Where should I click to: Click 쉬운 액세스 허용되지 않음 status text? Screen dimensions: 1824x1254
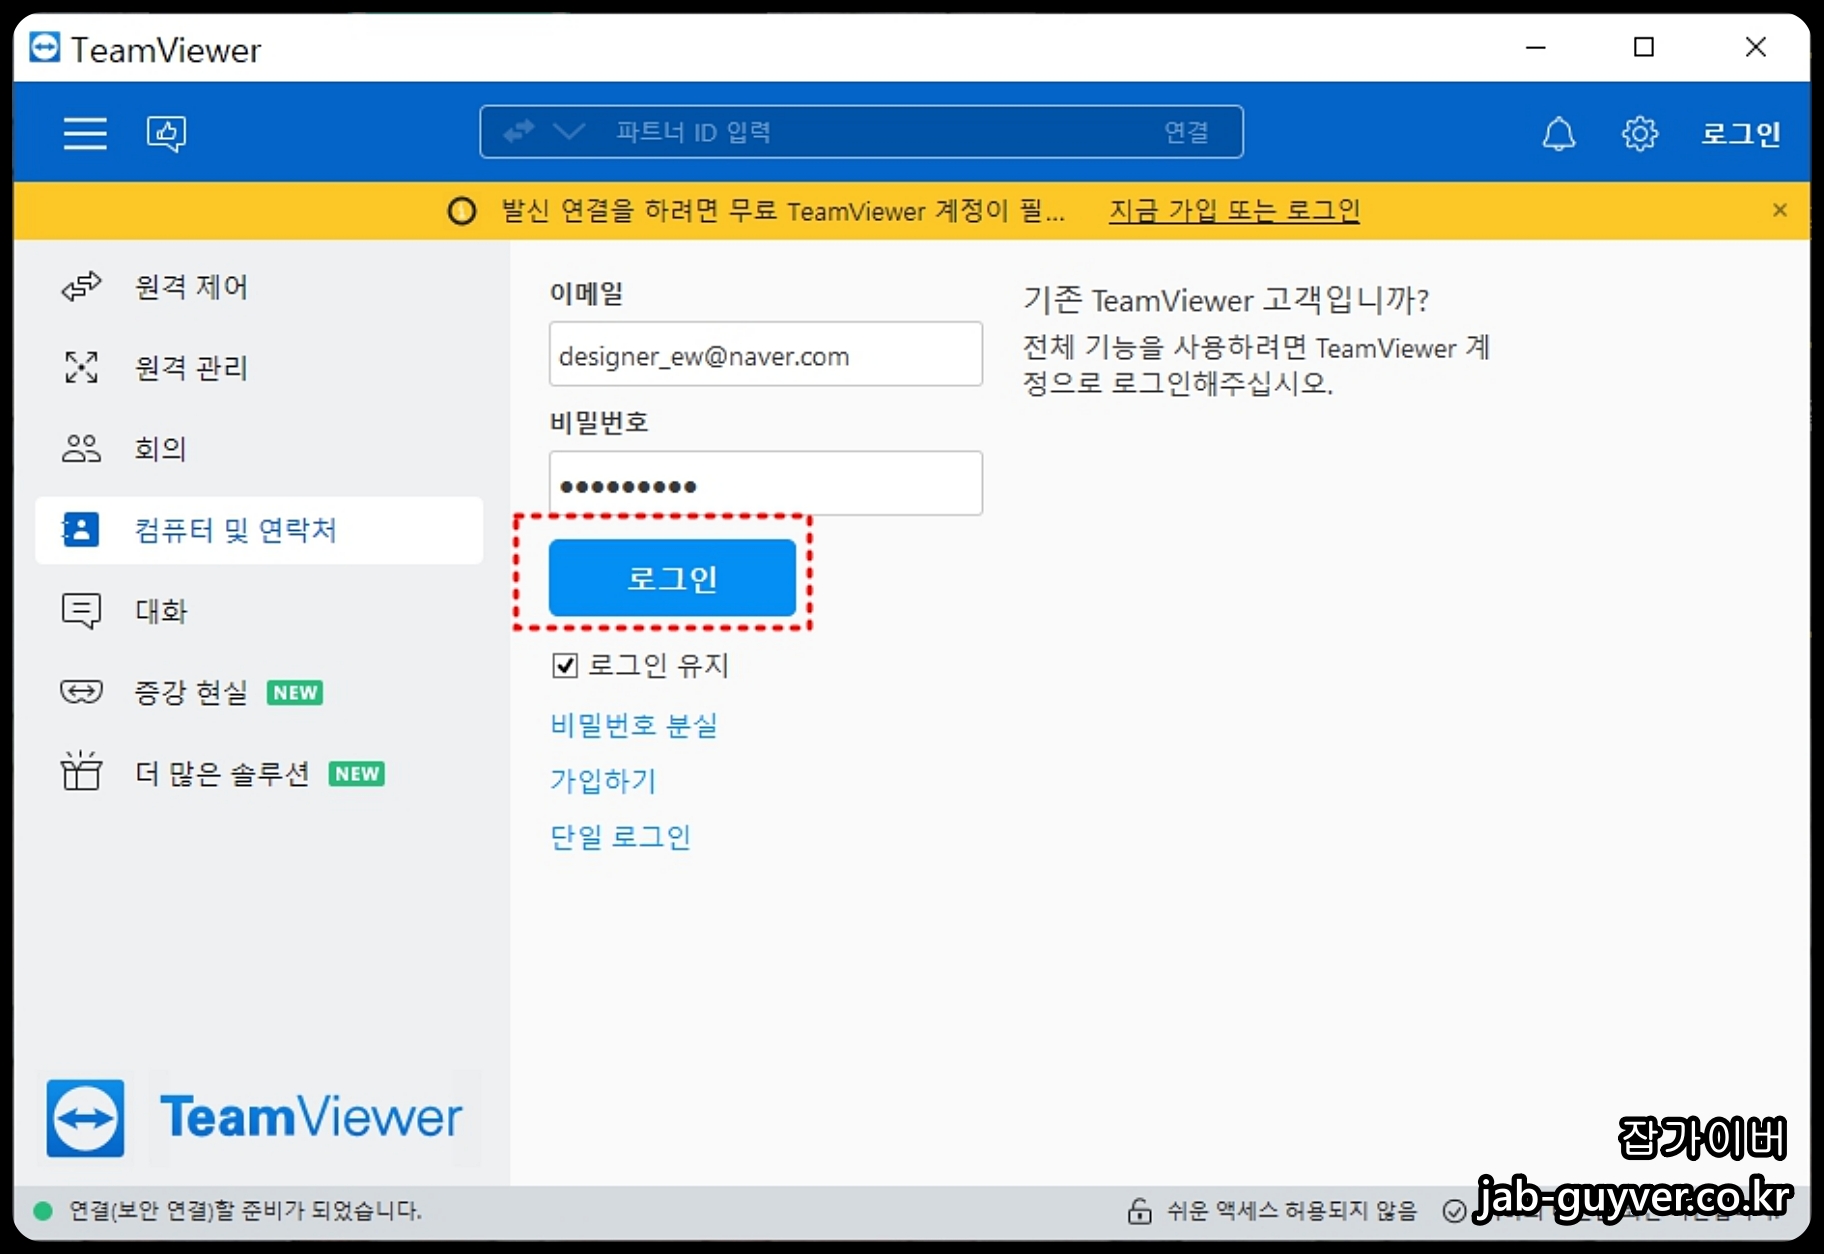pyautogui.click(x=1292, y=1211)
